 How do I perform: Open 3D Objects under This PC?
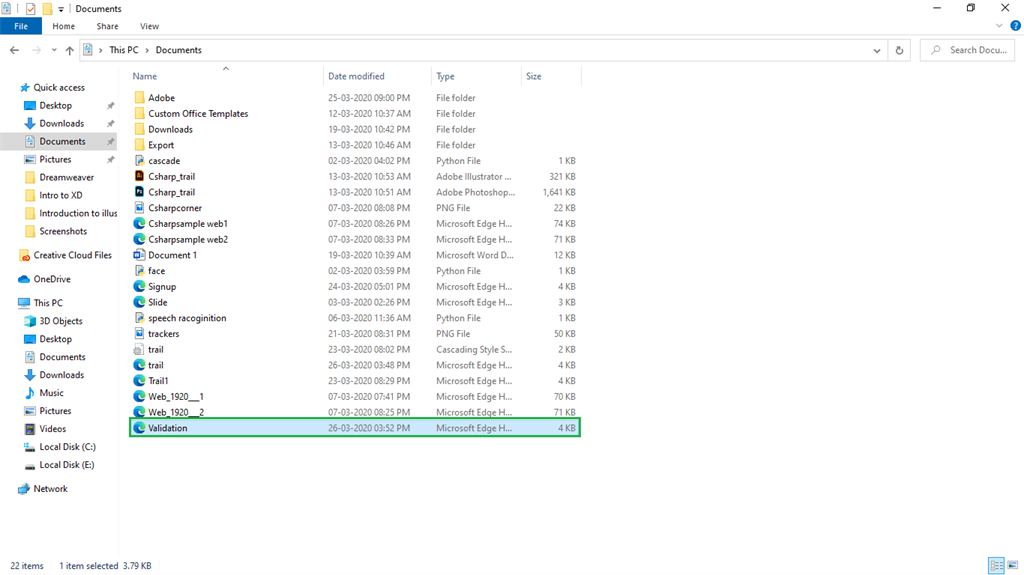click(x=61, y=321)
